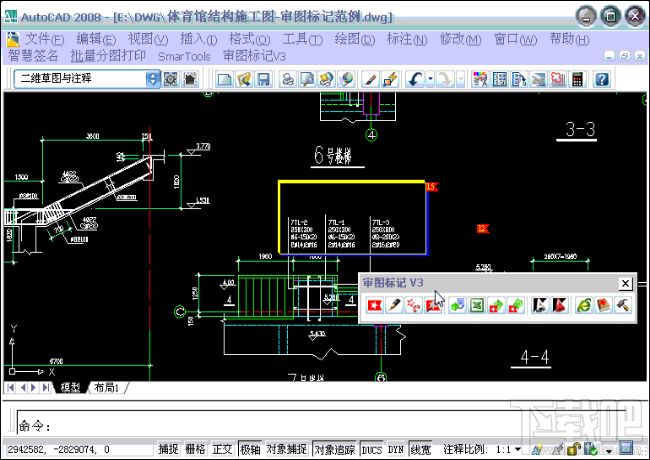
Task: Click the 3D DWF globe icon
Action: pyautogui.click(x=347, y=79)
